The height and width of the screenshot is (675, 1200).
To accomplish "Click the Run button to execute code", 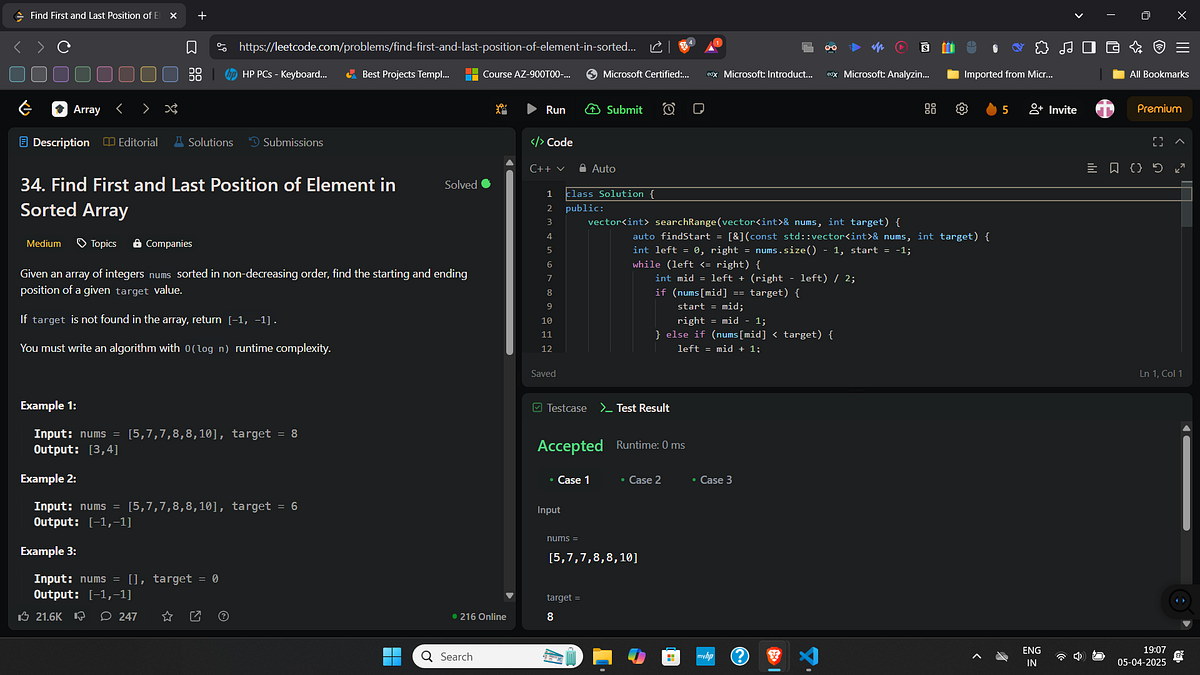I will point(547,110).
